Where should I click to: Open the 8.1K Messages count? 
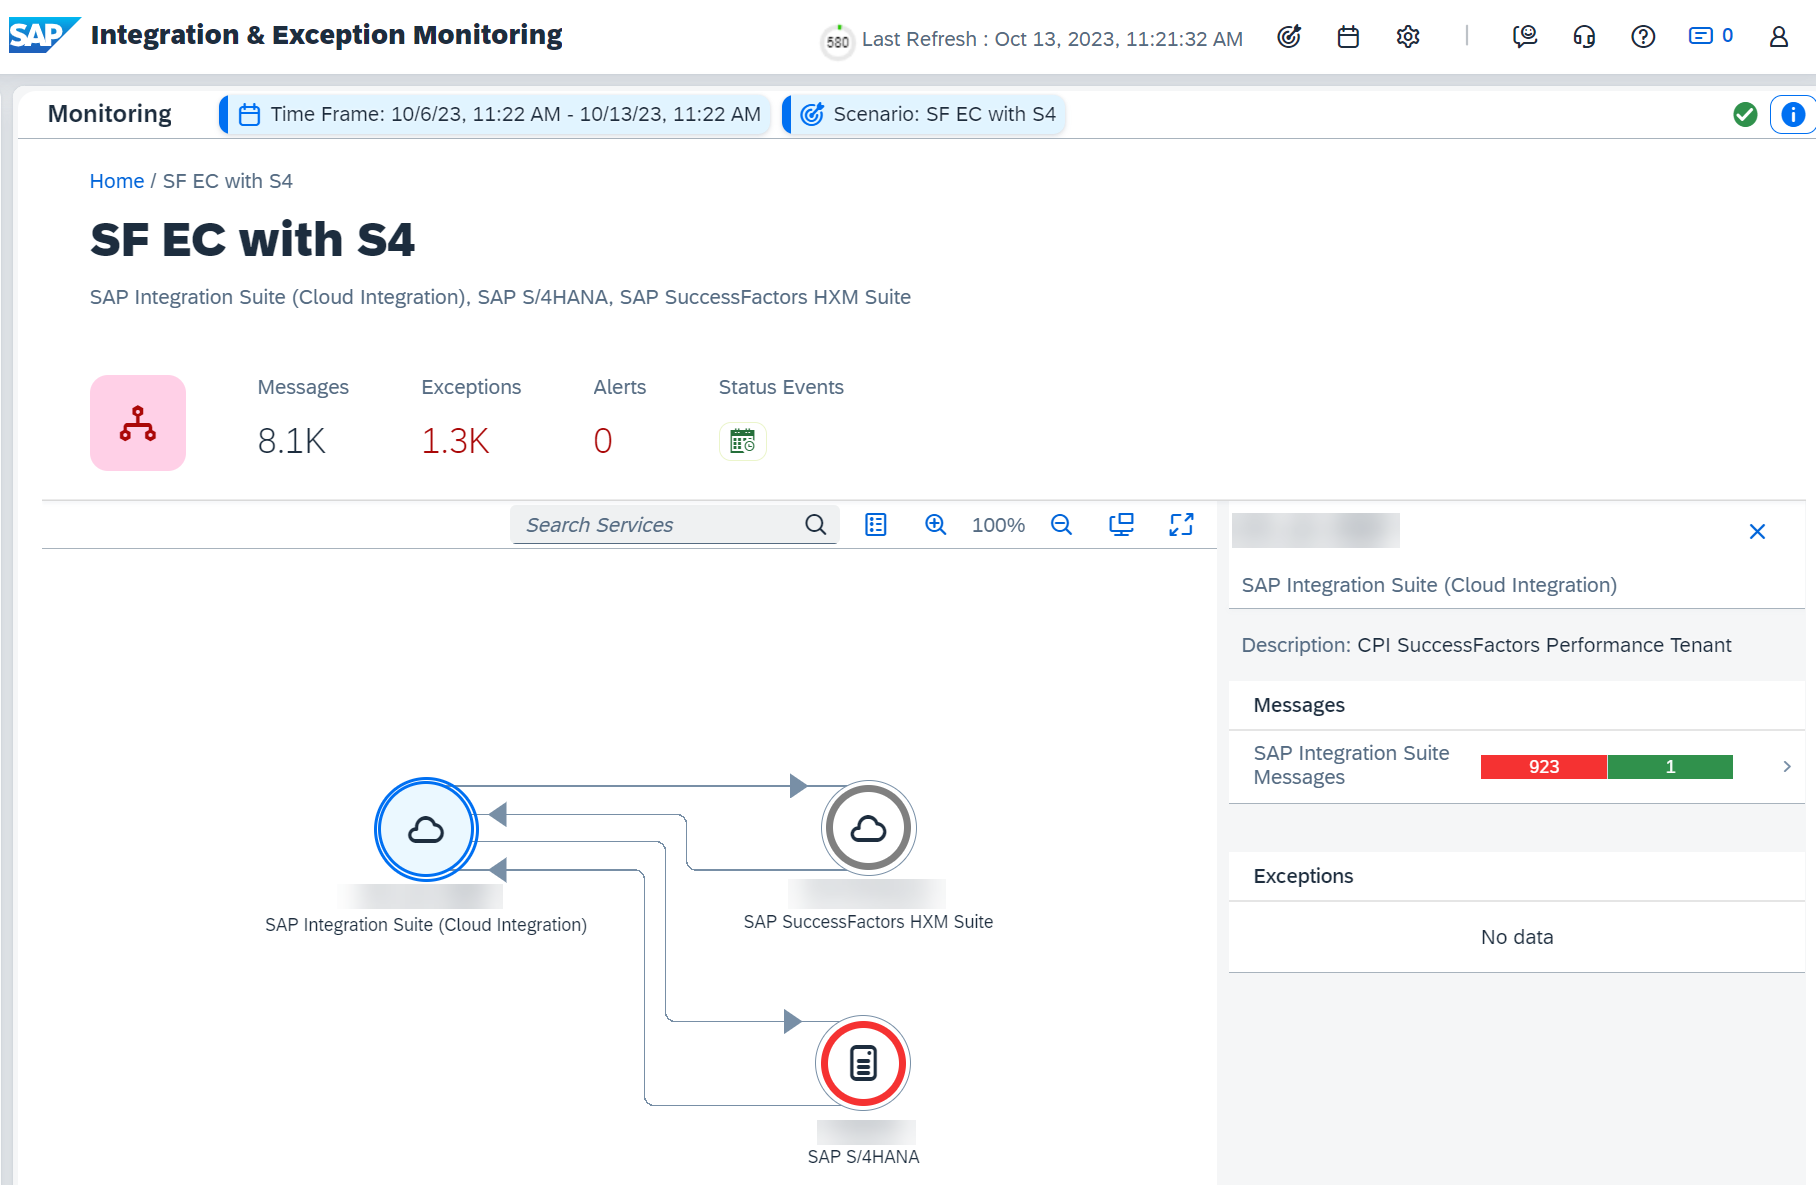tap(292, 441)
